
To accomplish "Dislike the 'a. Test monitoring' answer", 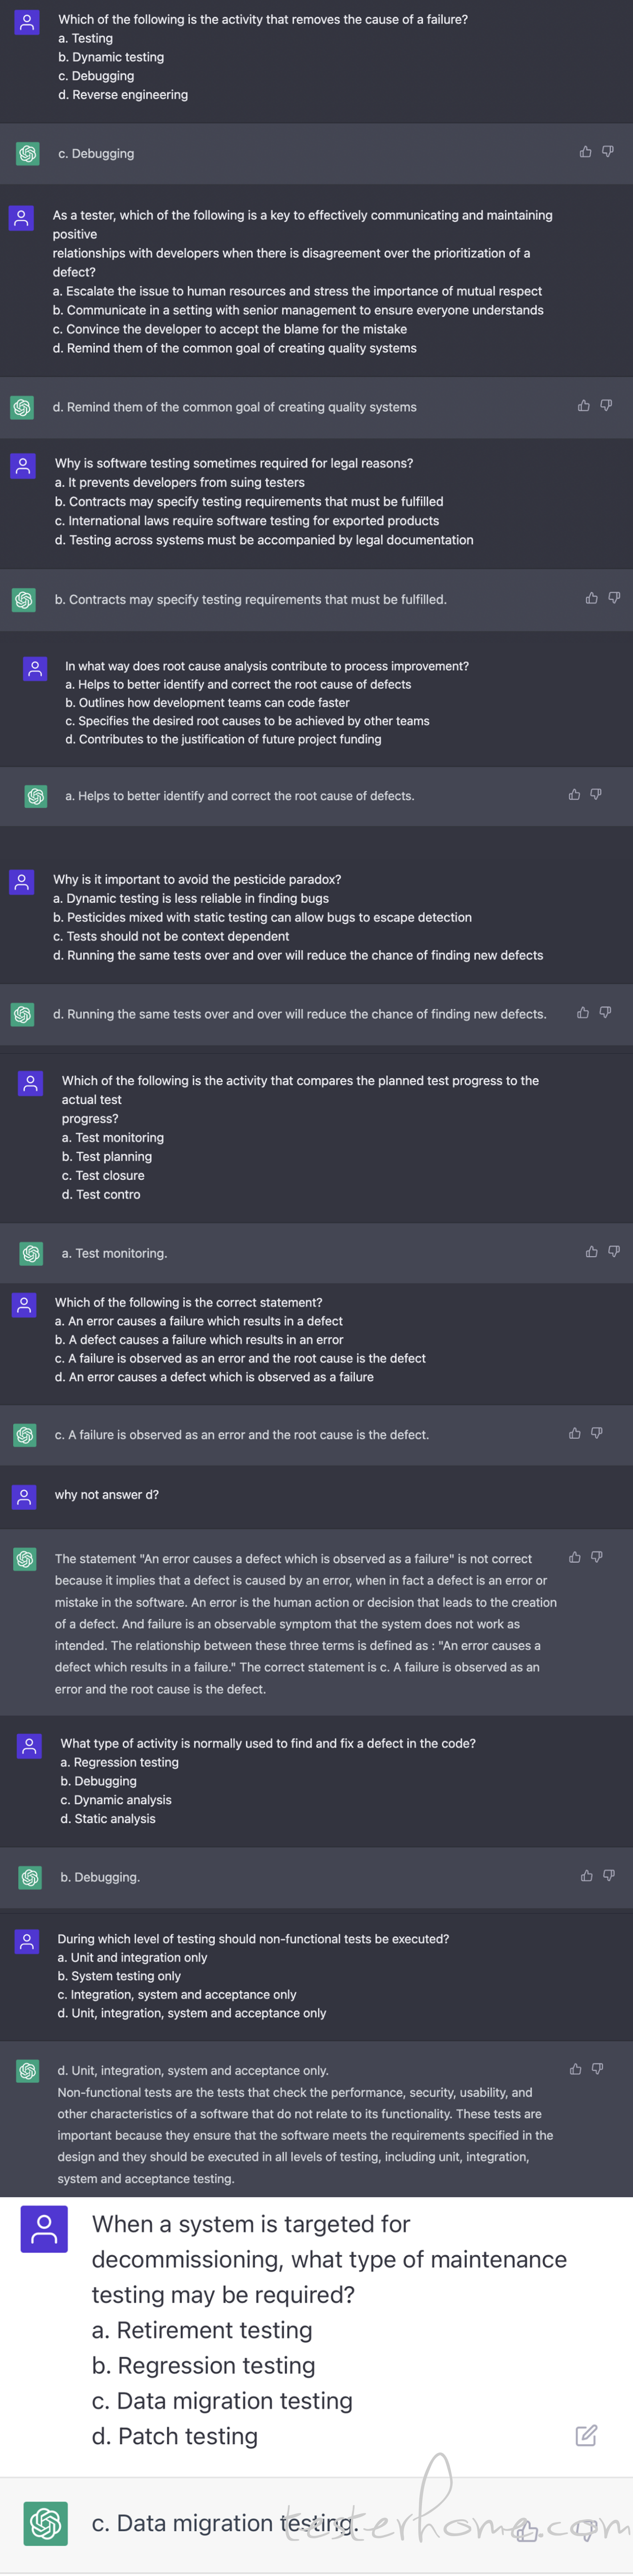I will coord(613,1252).
